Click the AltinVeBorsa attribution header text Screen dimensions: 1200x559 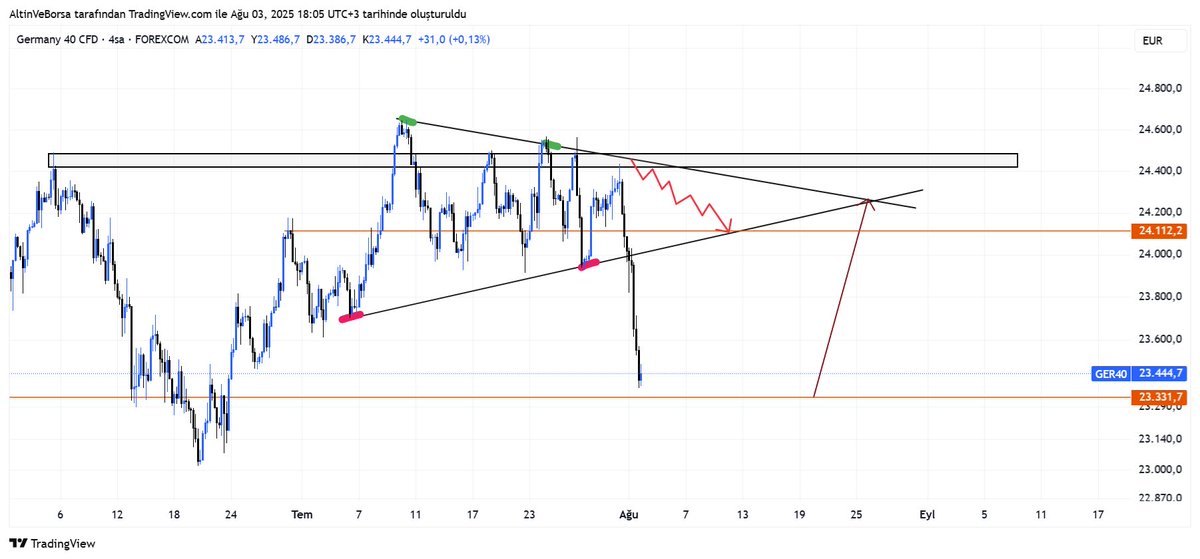(236, 13)
